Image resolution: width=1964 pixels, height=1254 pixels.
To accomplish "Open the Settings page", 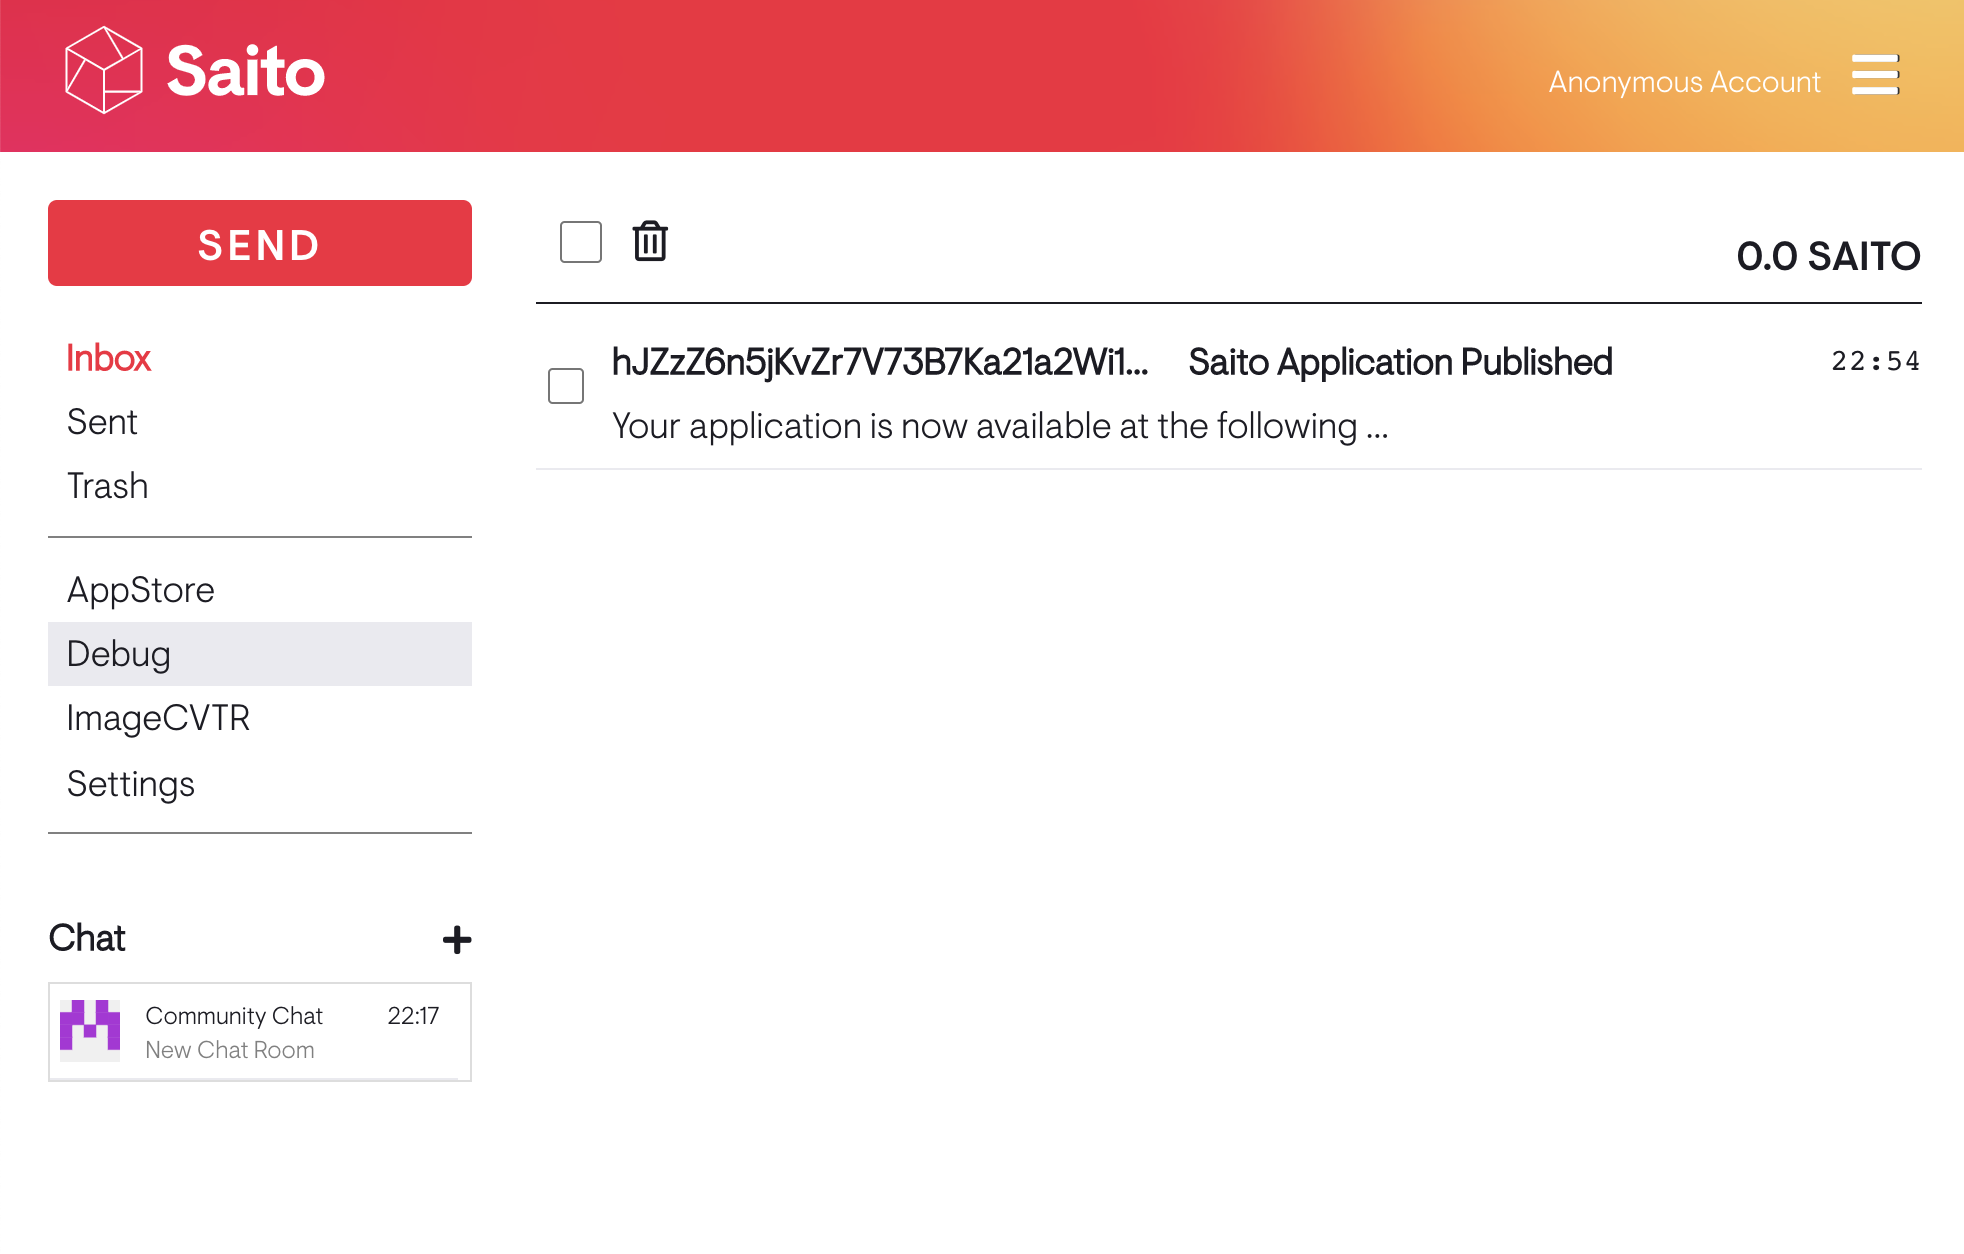I will [x=130, y=784].
